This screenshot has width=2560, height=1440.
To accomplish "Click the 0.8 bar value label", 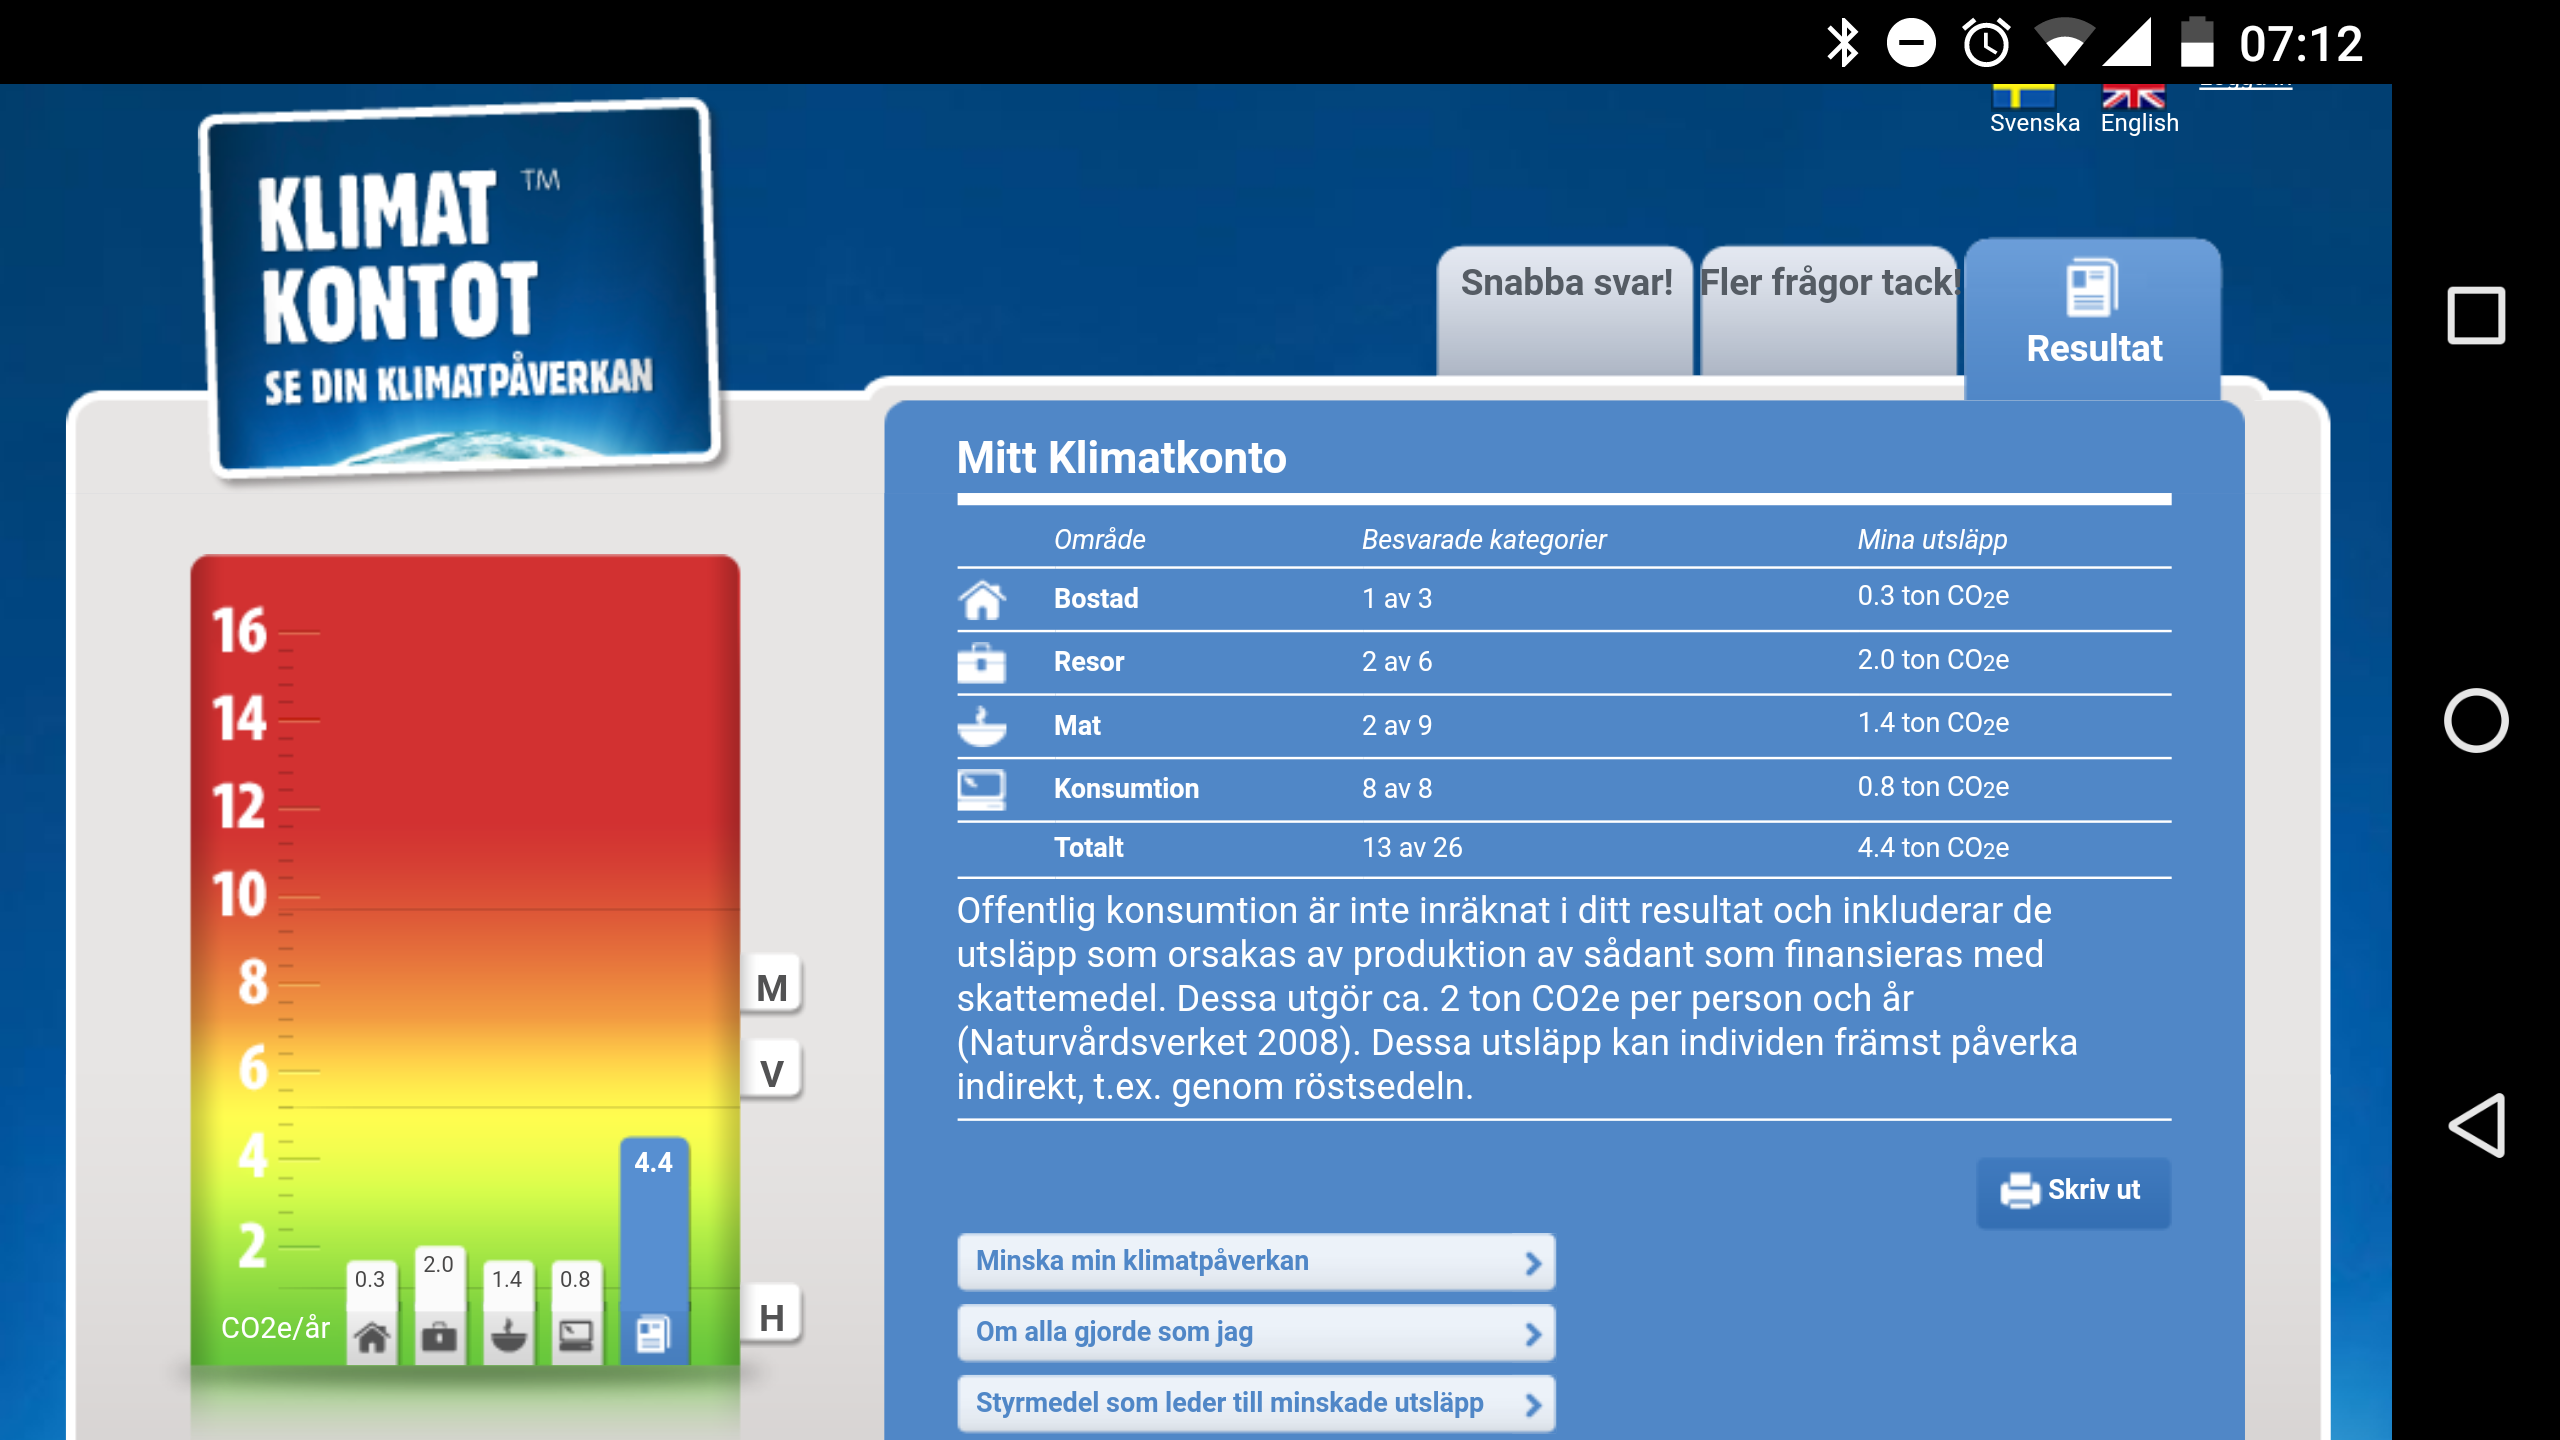I will (x=575, y=1279).
